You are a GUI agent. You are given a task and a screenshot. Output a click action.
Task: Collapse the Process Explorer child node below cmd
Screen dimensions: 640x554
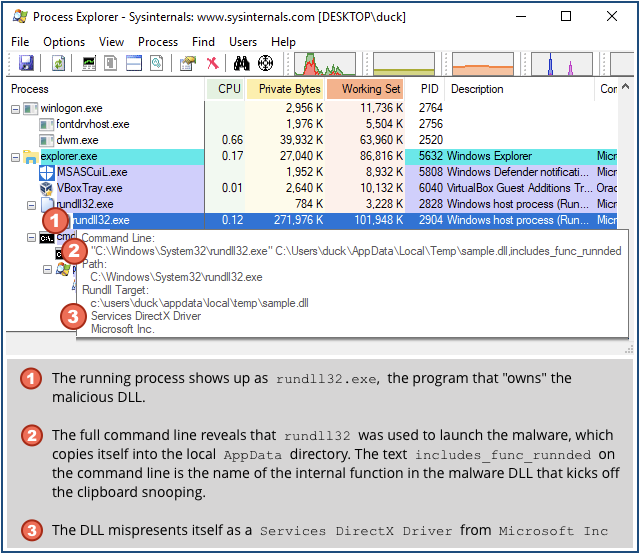click(x=48, y=269)
